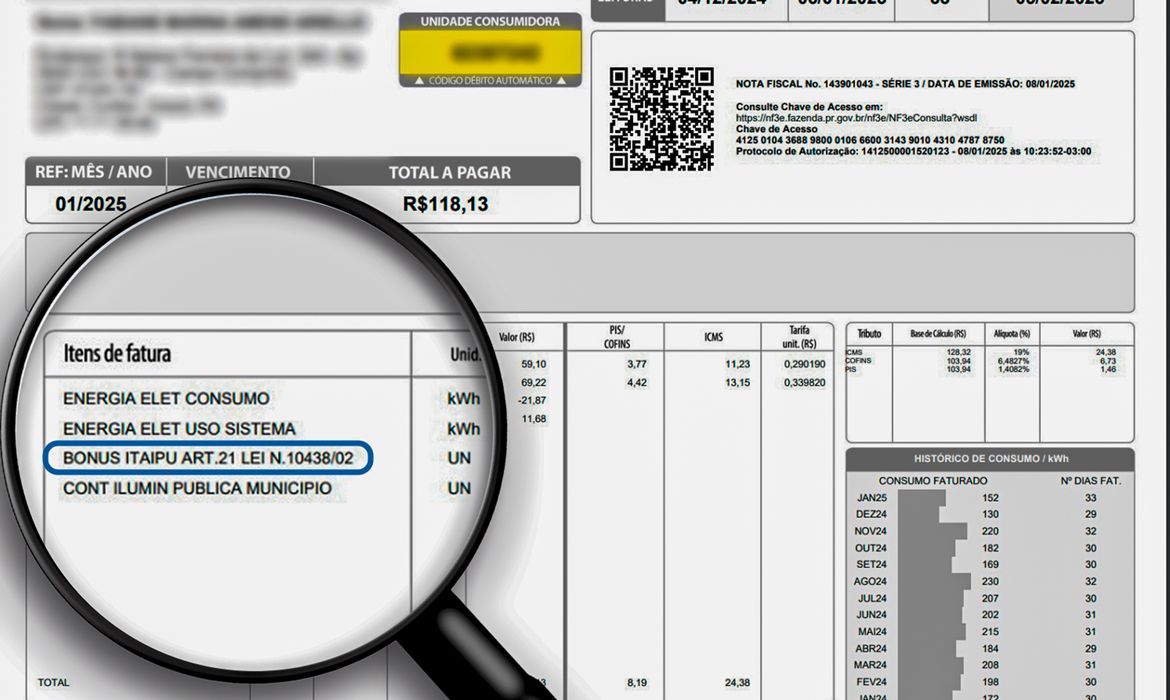Click the REF: MÊS / ANO header

click(x=94, y=172)
